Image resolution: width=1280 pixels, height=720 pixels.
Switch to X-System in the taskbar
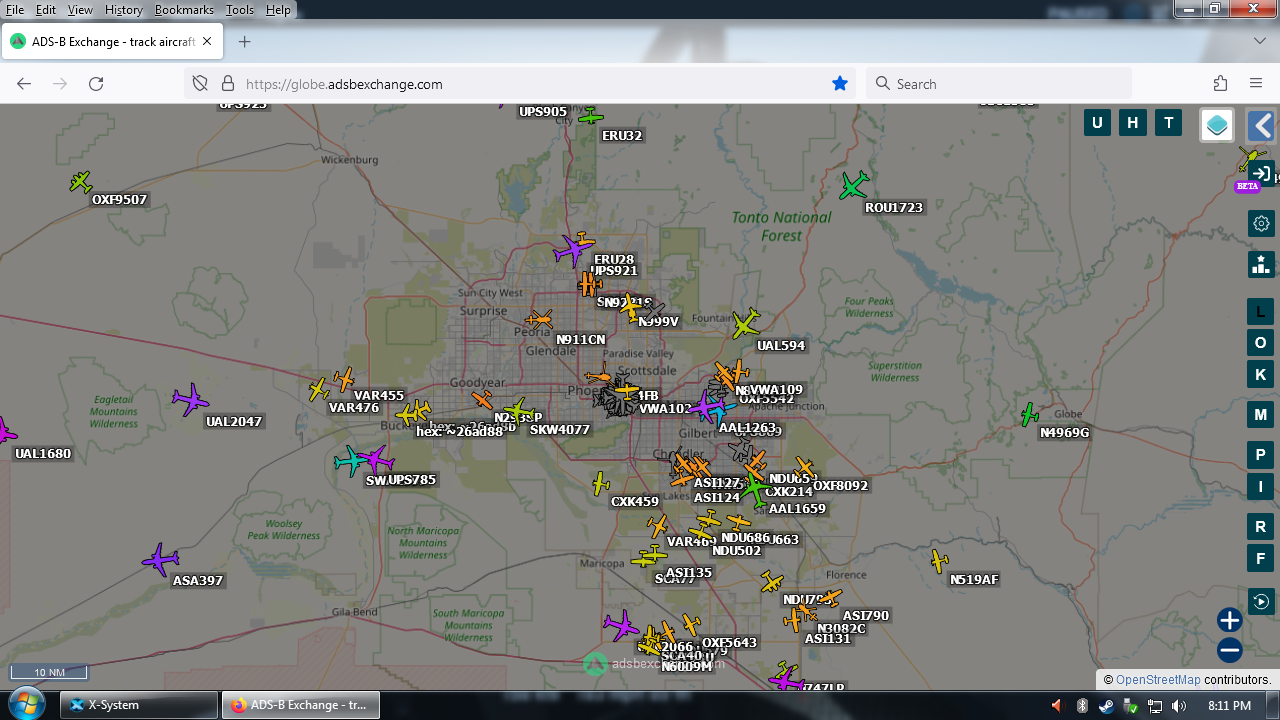[139, 705]
